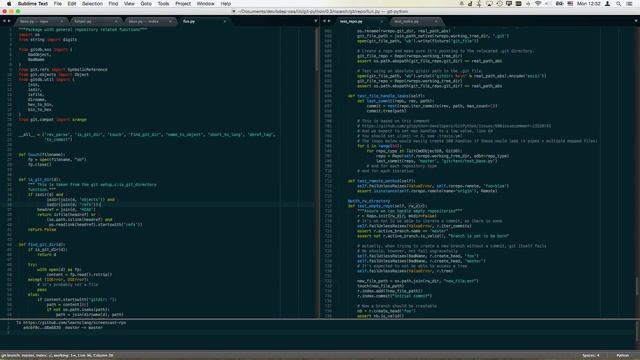Screen dimensions: 640x360
Task: Open the Find menu
Action: pos(113,4)
